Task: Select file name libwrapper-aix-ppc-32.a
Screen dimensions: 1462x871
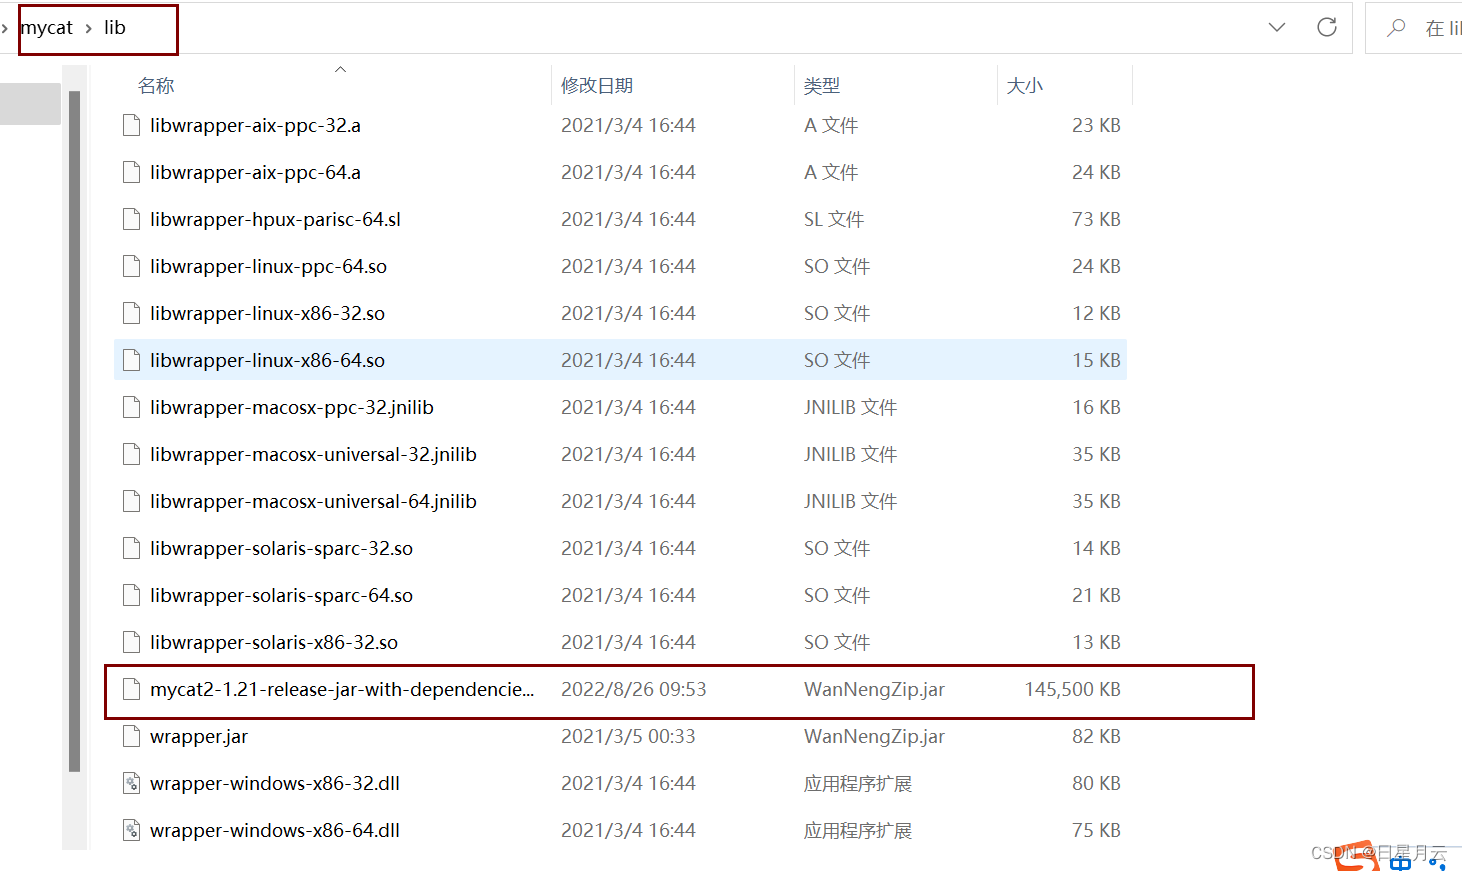Action: 255,125
